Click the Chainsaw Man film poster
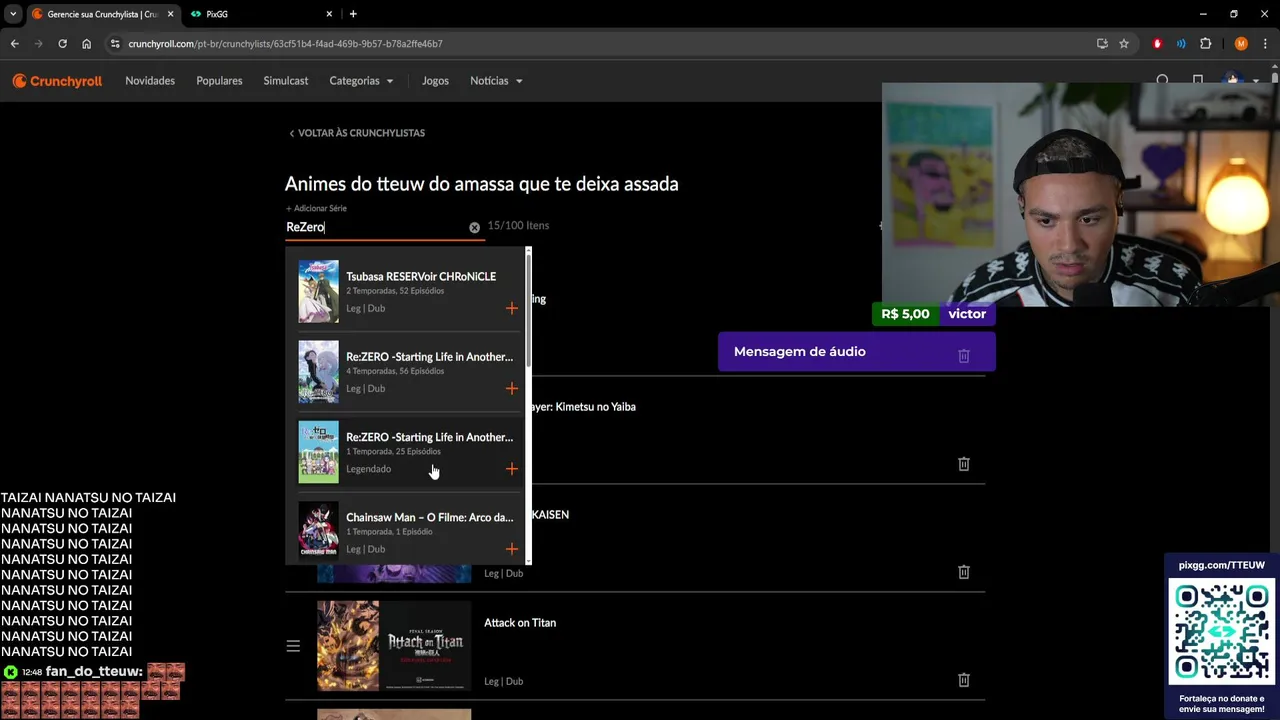Screen dimensions: 1280x720 318,530
